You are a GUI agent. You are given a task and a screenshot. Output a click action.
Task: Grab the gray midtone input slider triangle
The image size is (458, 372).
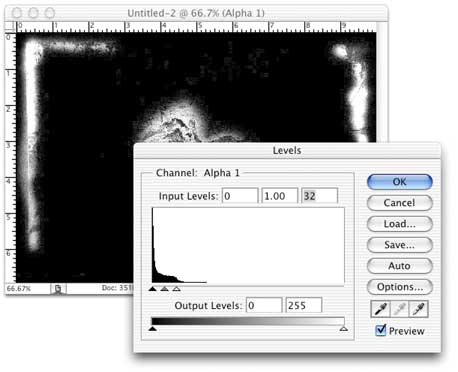pyautogui.click(x=165, y=289)
